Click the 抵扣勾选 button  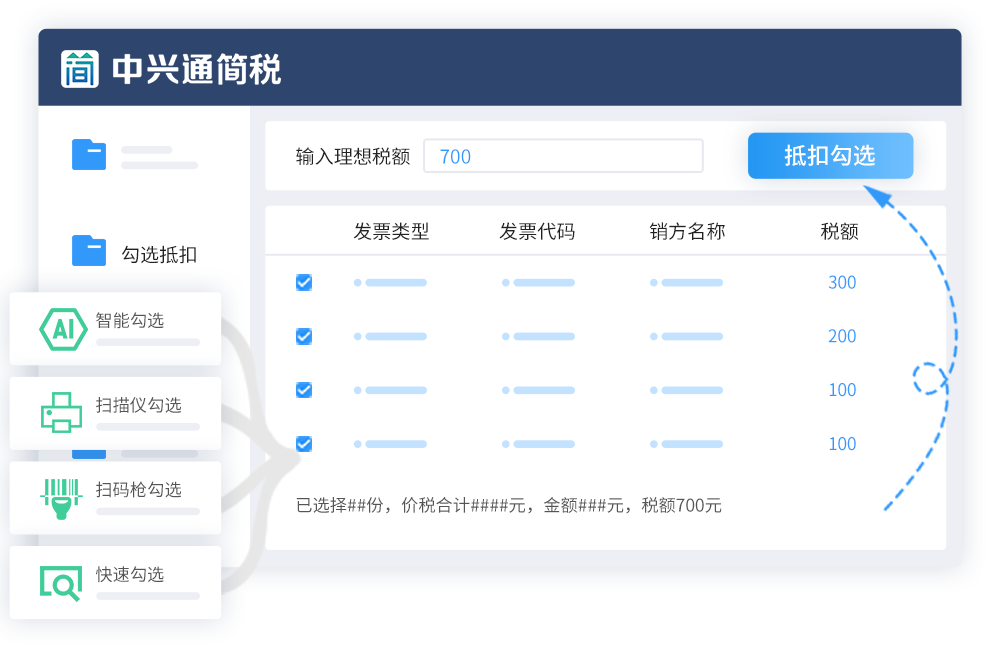pyautogui.click(x=830, y=156)
